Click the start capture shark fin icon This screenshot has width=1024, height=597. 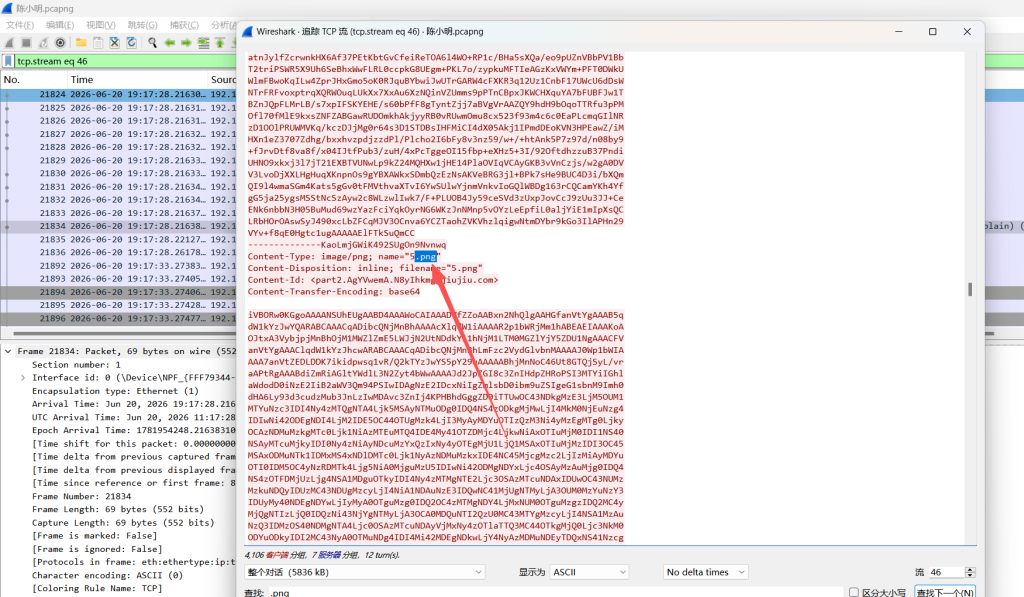10,42
